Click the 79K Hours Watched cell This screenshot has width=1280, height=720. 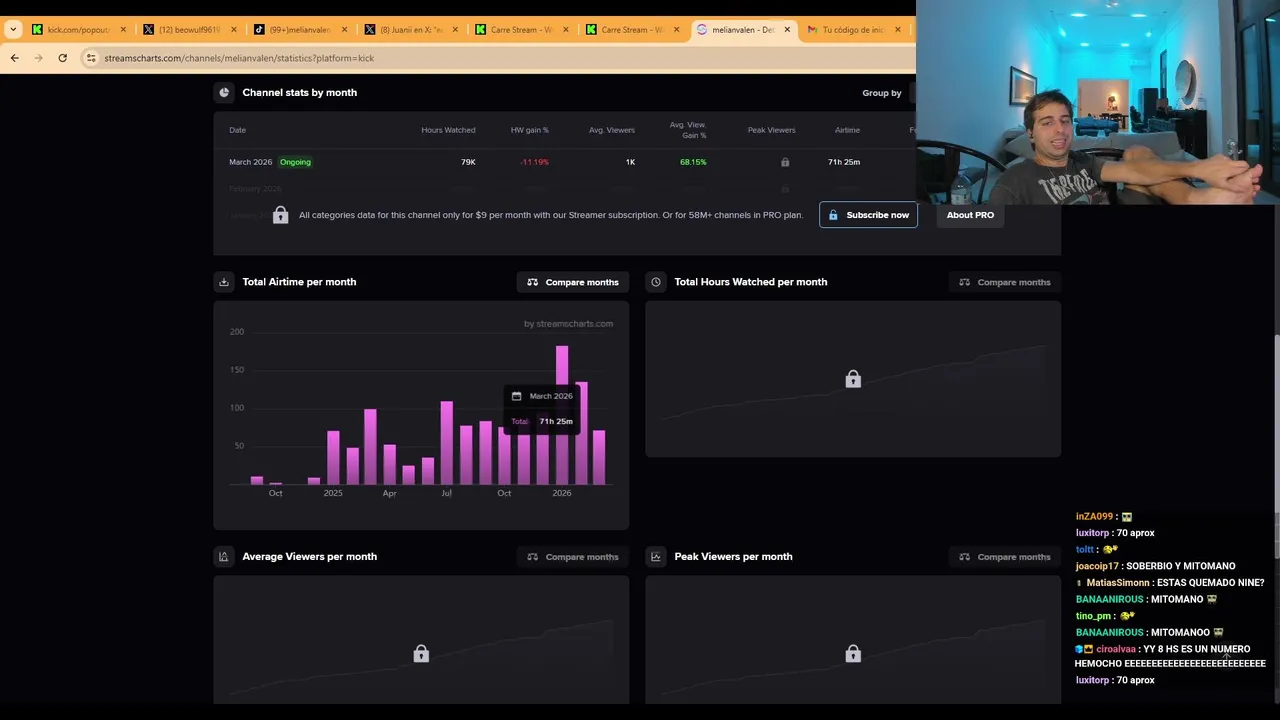coord(468,162)
